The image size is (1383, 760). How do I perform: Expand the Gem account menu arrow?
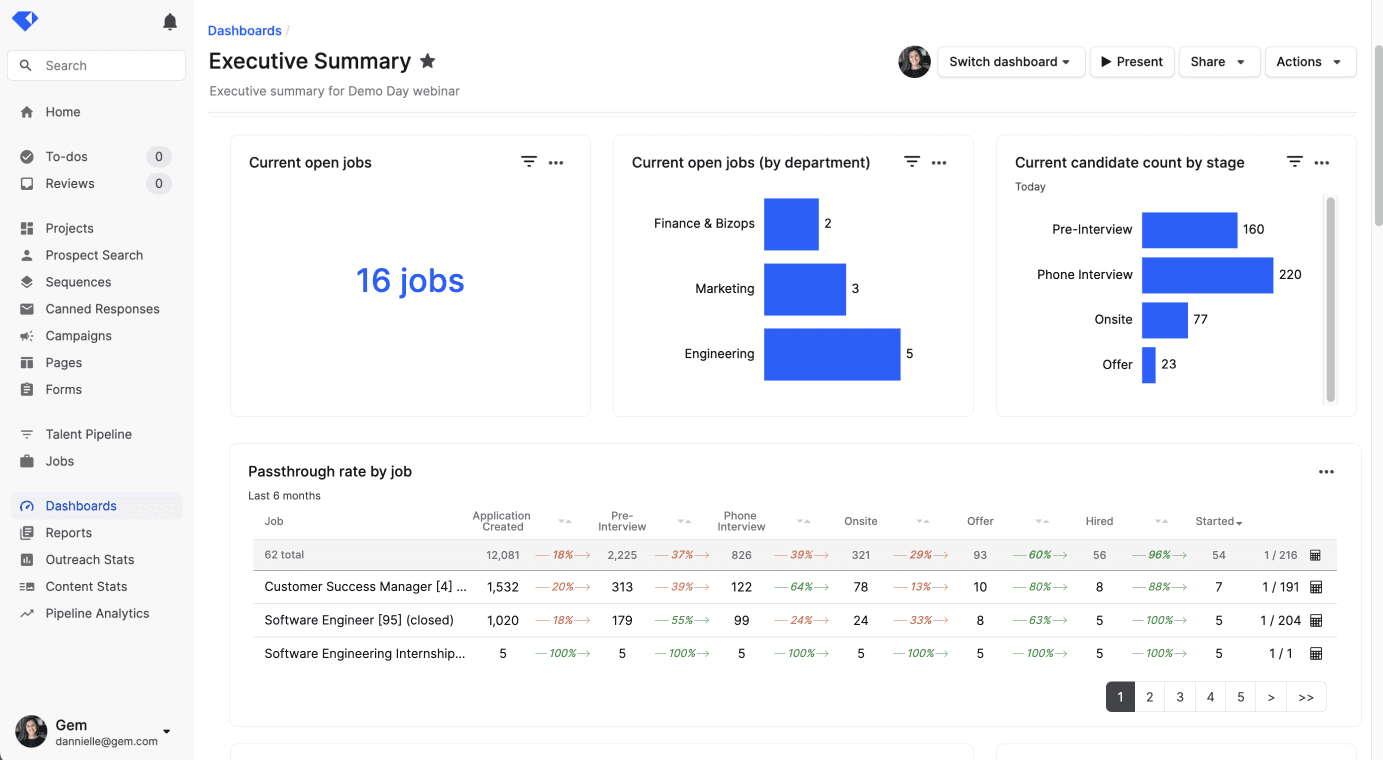pyautogui.click(x=167, y=732)
